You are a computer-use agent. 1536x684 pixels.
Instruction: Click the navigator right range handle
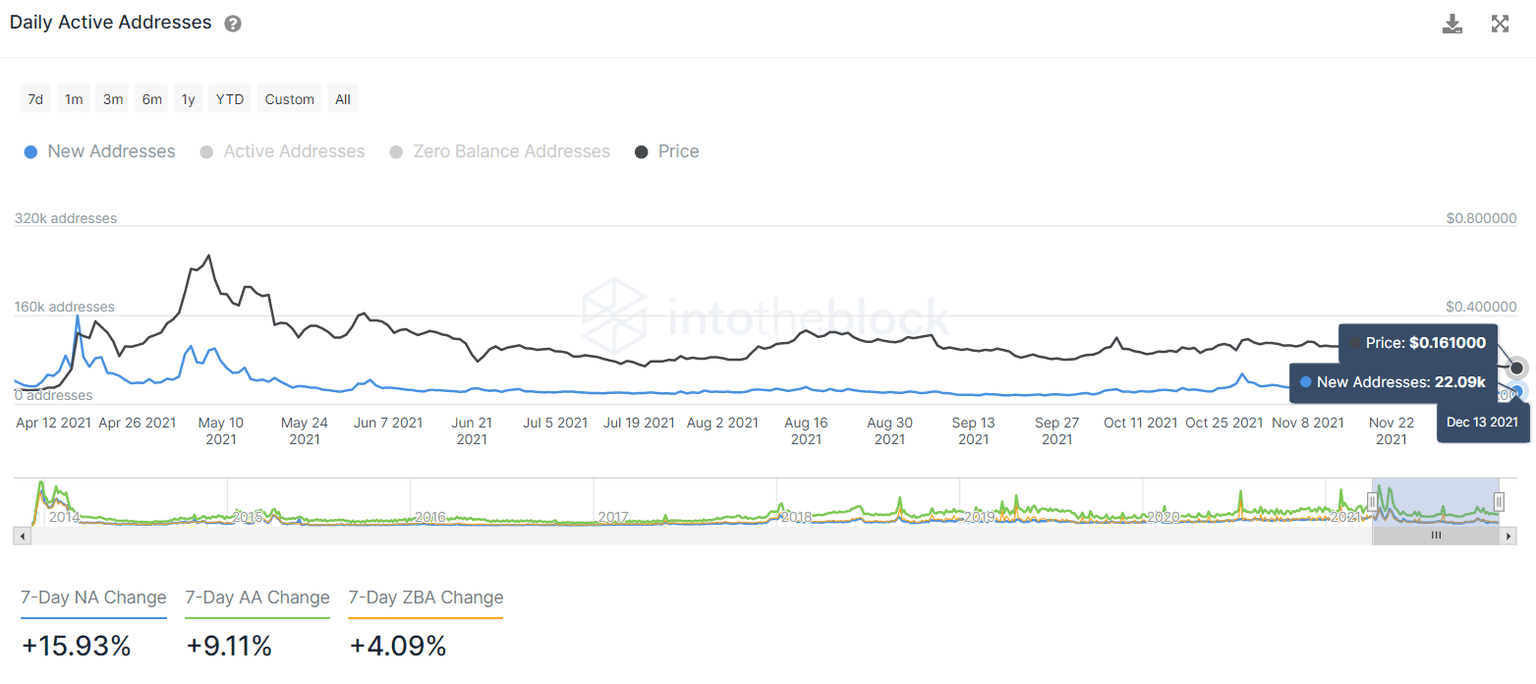coord(1499,502)
